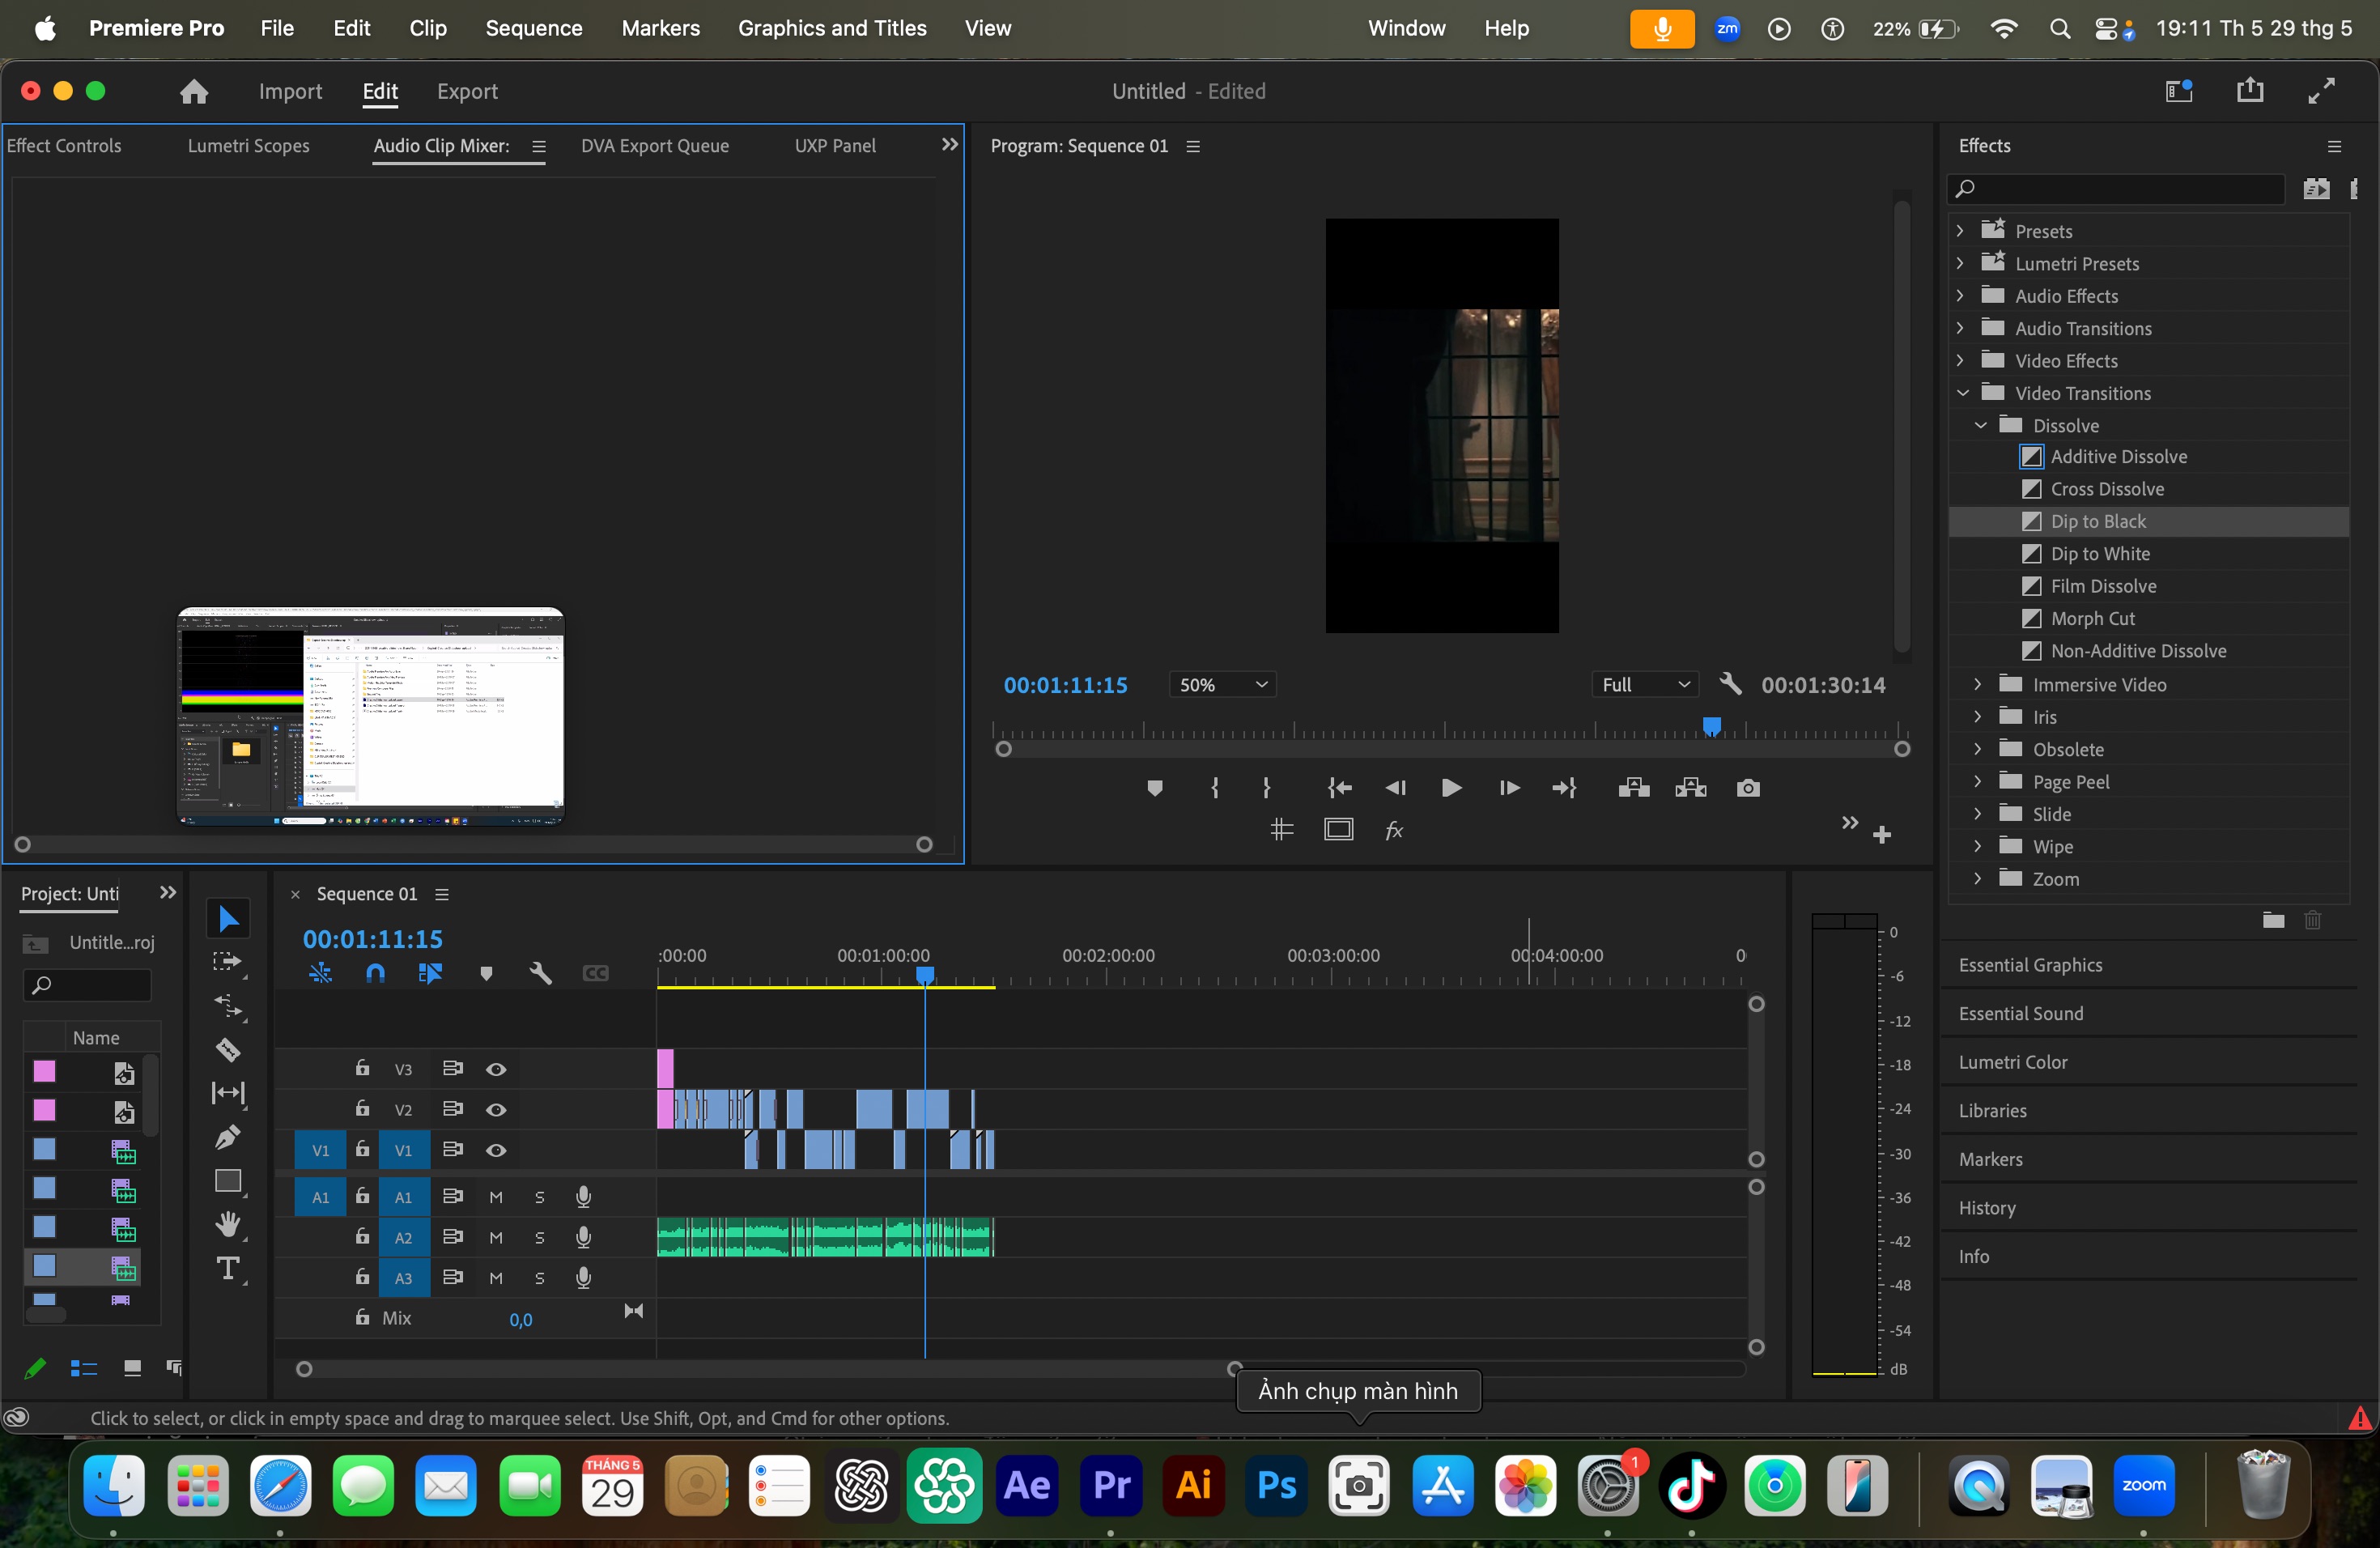Go to the Home screen icon
2380x1548 pixels.
194,91
